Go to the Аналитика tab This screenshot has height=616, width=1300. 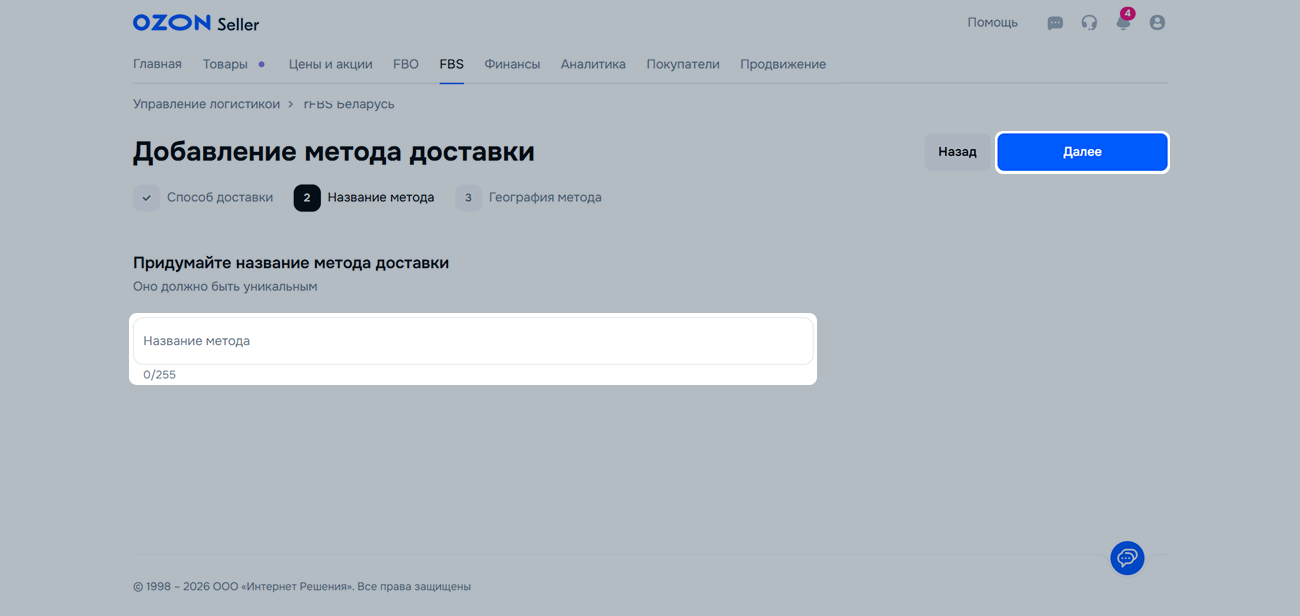click(x=593, y=64)
